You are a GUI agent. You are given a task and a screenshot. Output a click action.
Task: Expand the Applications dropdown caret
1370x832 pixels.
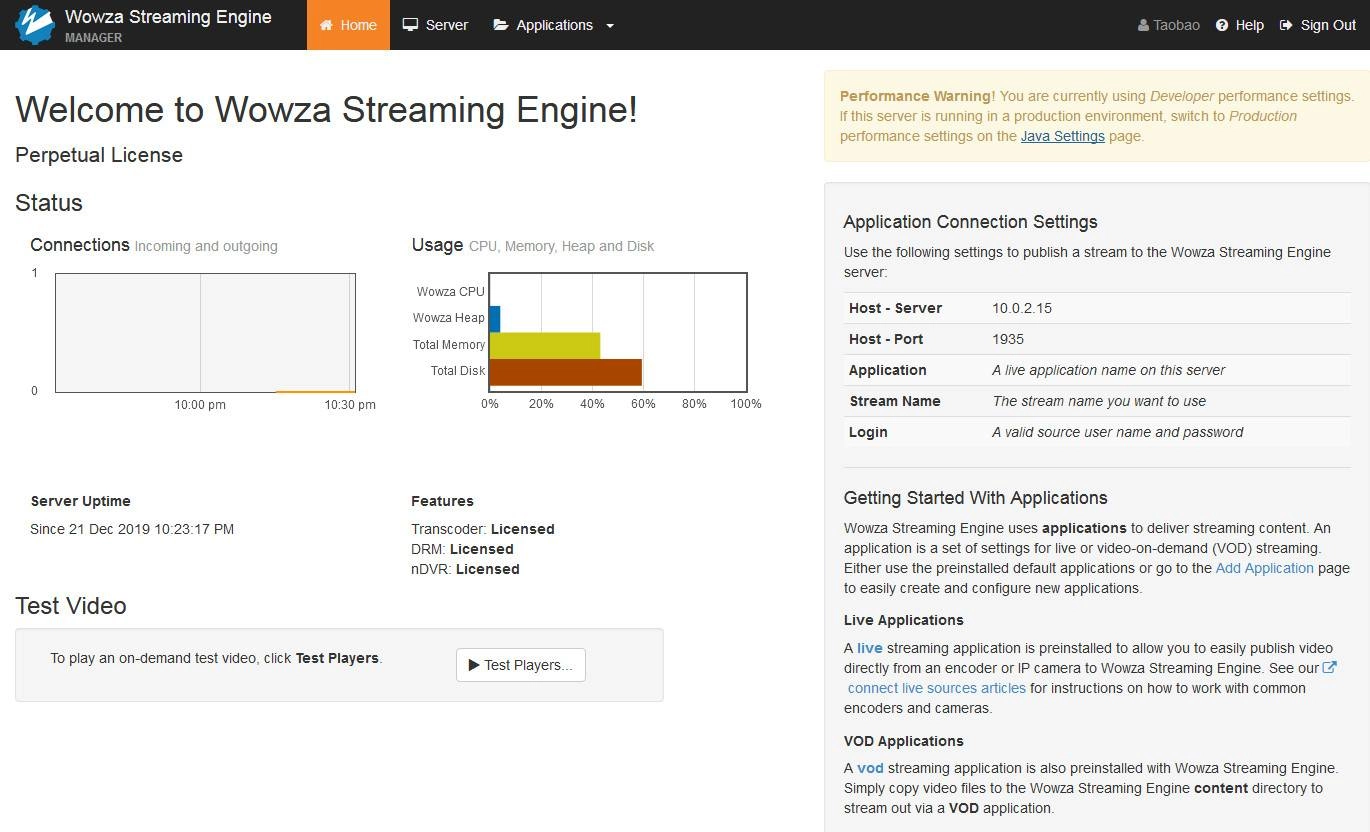point(610,26)
